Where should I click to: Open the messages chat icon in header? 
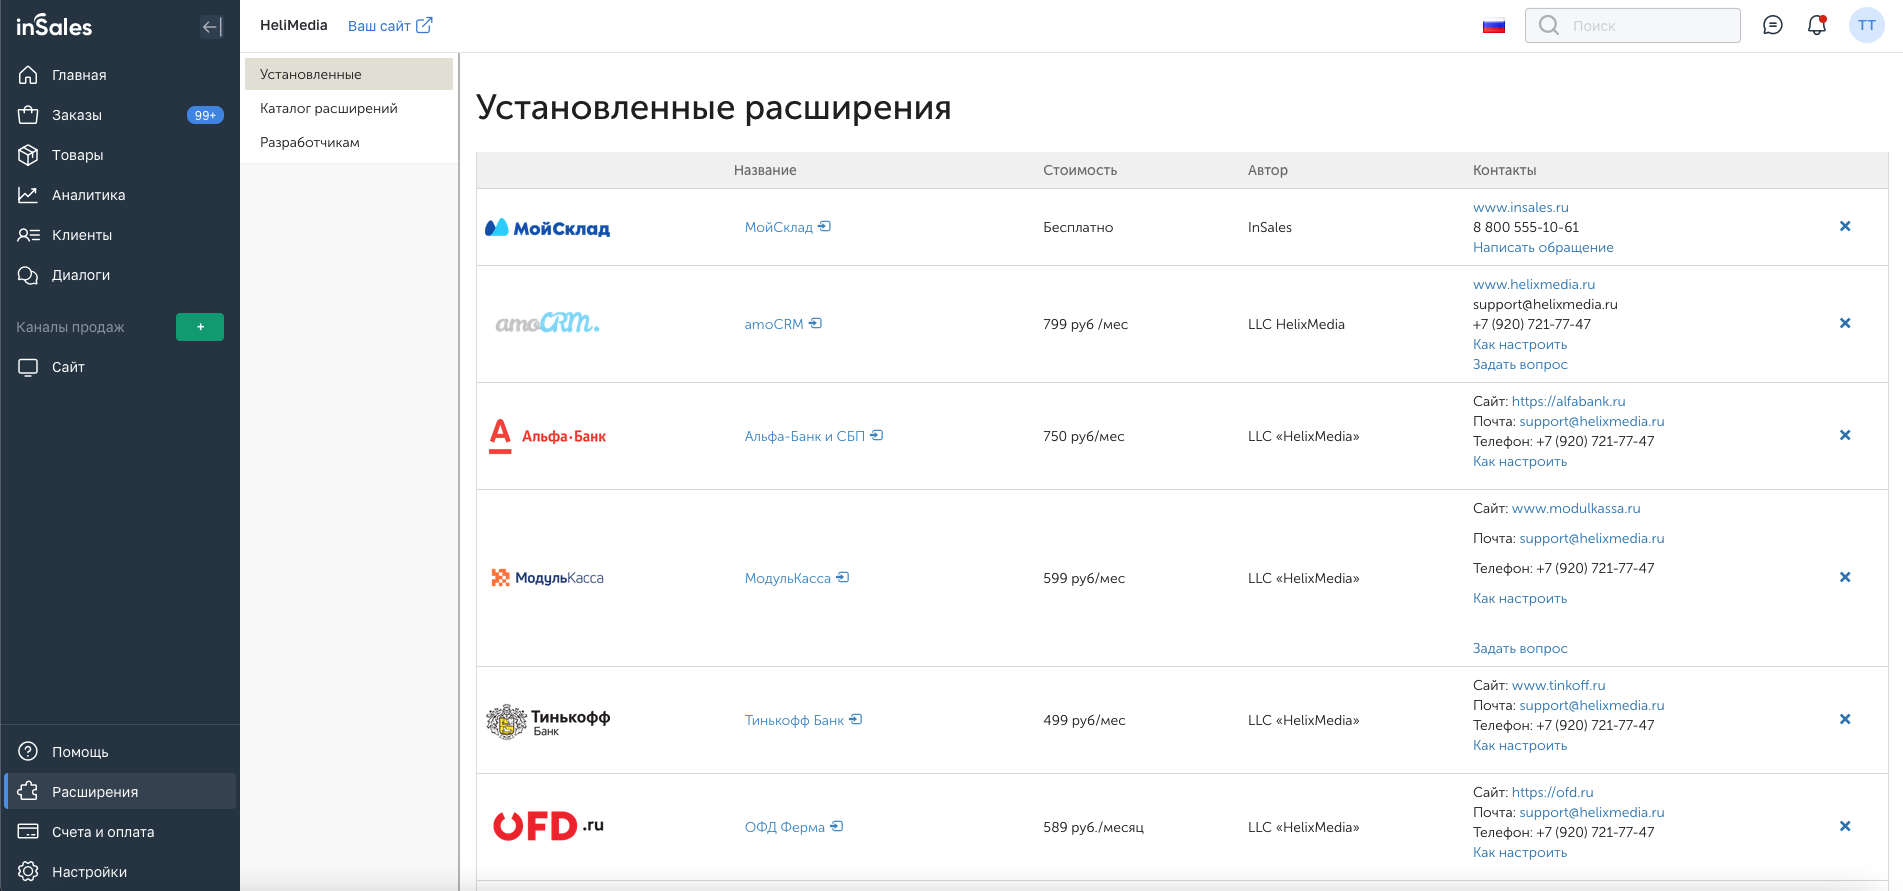pyautogui.click(x=1773, y=26)
